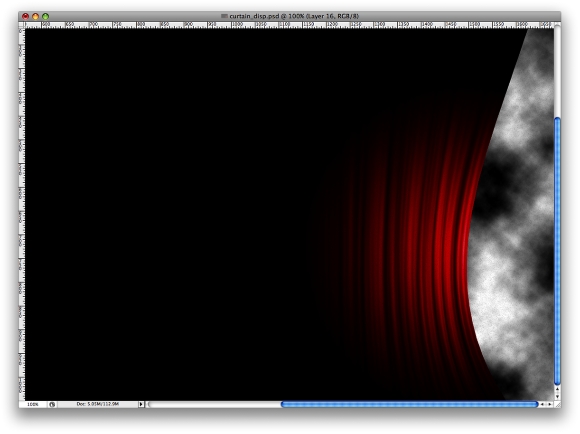Click the horizontal ruler at top
Screen dimensions: 580x434
tap(289, 25)
